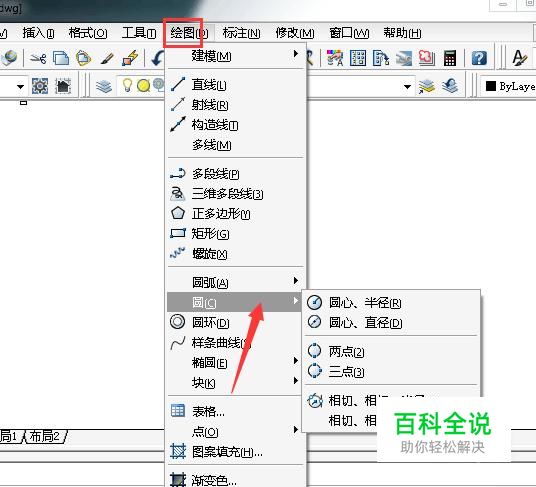Click the Layer Previous icon
536x487 pixels.
[450, 85]
